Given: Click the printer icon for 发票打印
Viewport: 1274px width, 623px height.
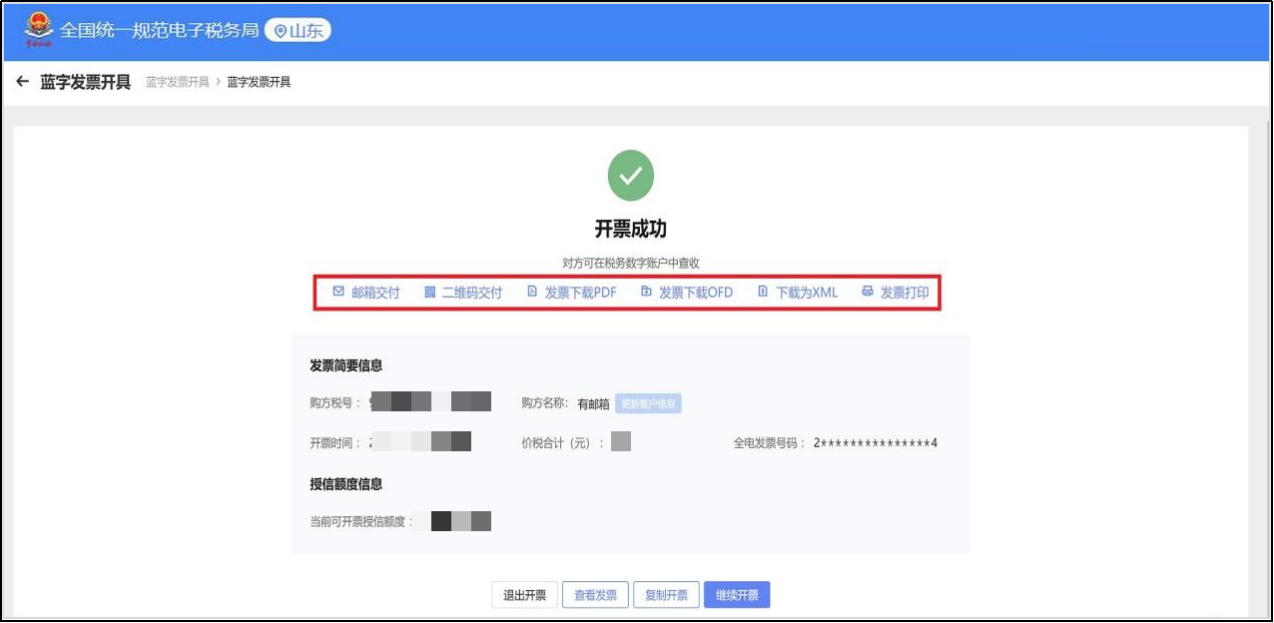Looking at the screenshot, I should coord(867,292).
